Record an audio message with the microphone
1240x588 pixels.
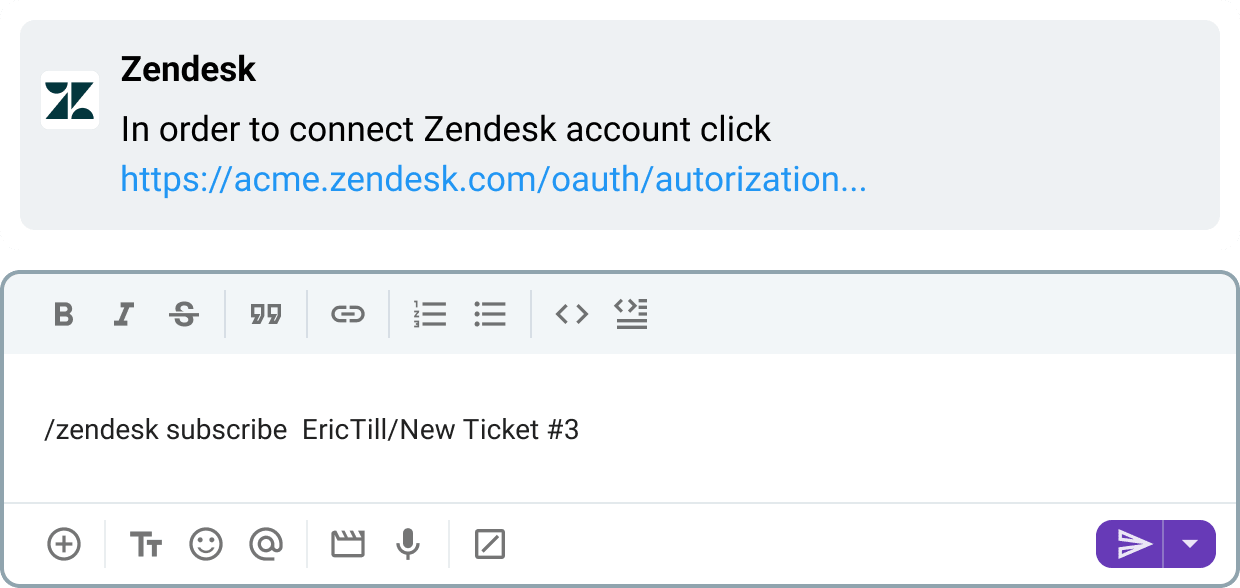(405, 544)
